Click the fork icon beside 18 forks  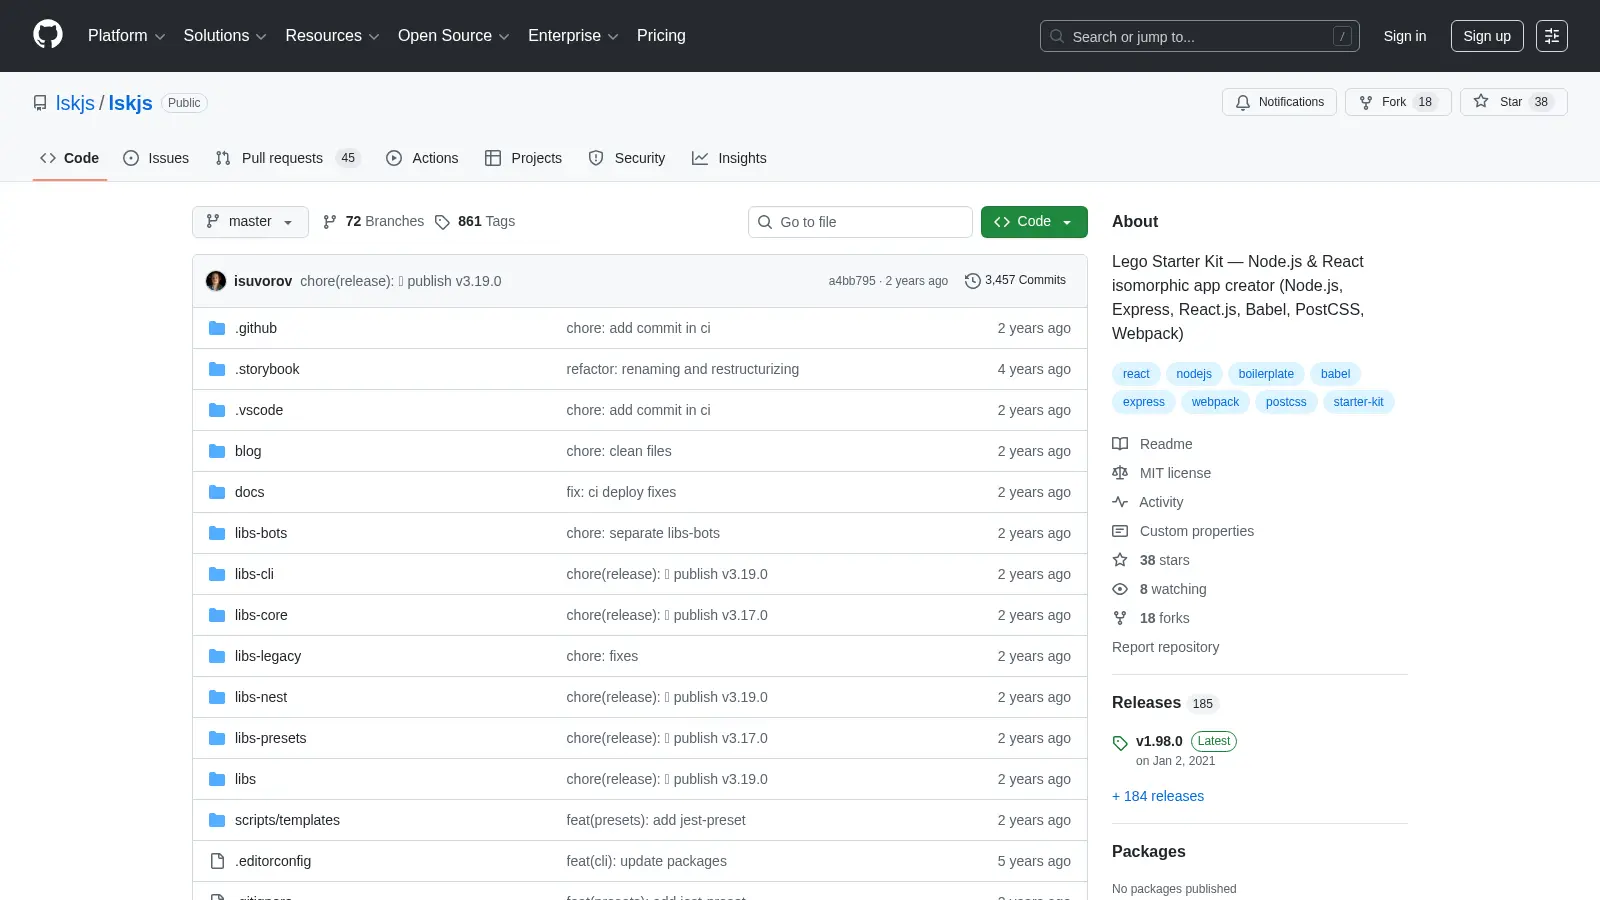pos(1120,618)
